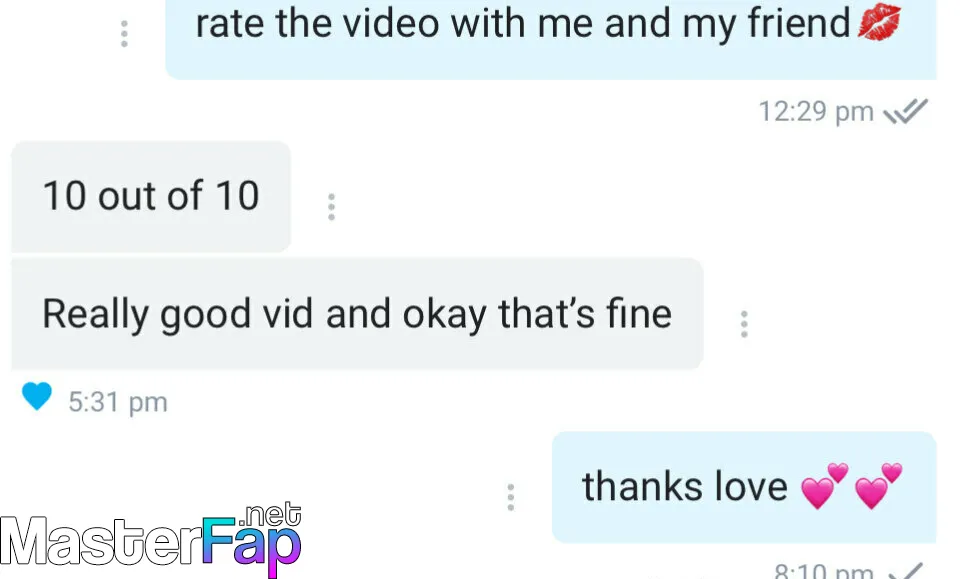
Task: Open three-dot menu next to '10 out of 10'
Action: pos(331,207)
